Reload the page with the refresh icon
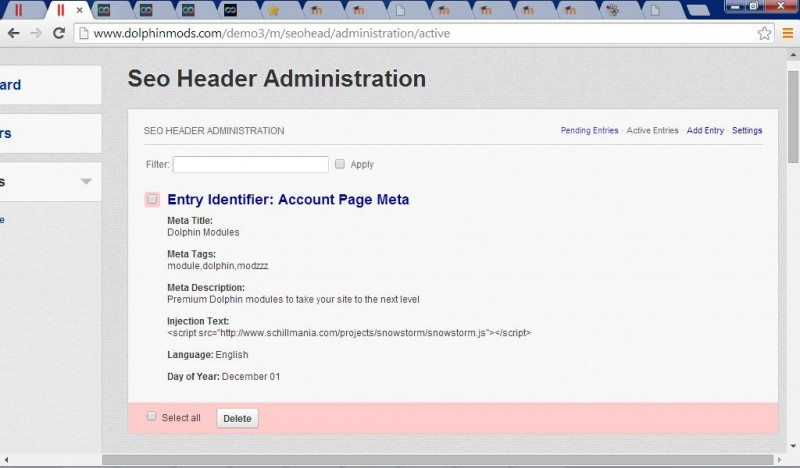Viewport: 800px width, 468px height. tap(59, 33)
